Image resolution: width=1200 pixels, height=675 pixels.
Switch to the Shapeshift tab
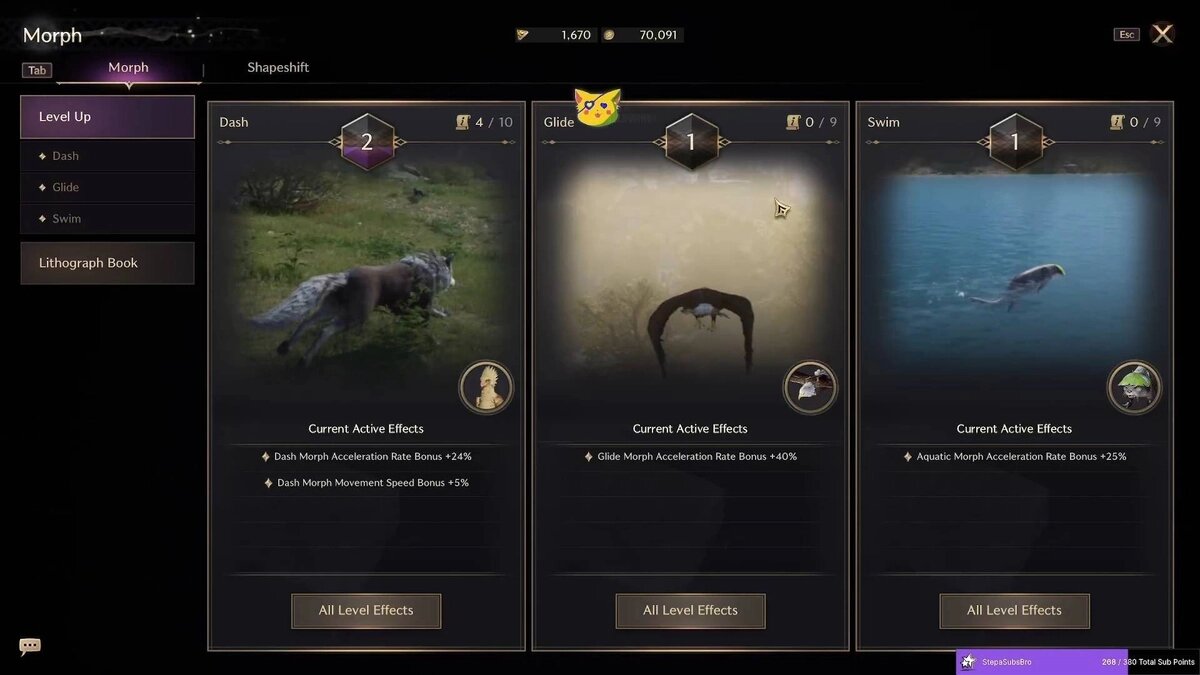(x=278, y=68)
